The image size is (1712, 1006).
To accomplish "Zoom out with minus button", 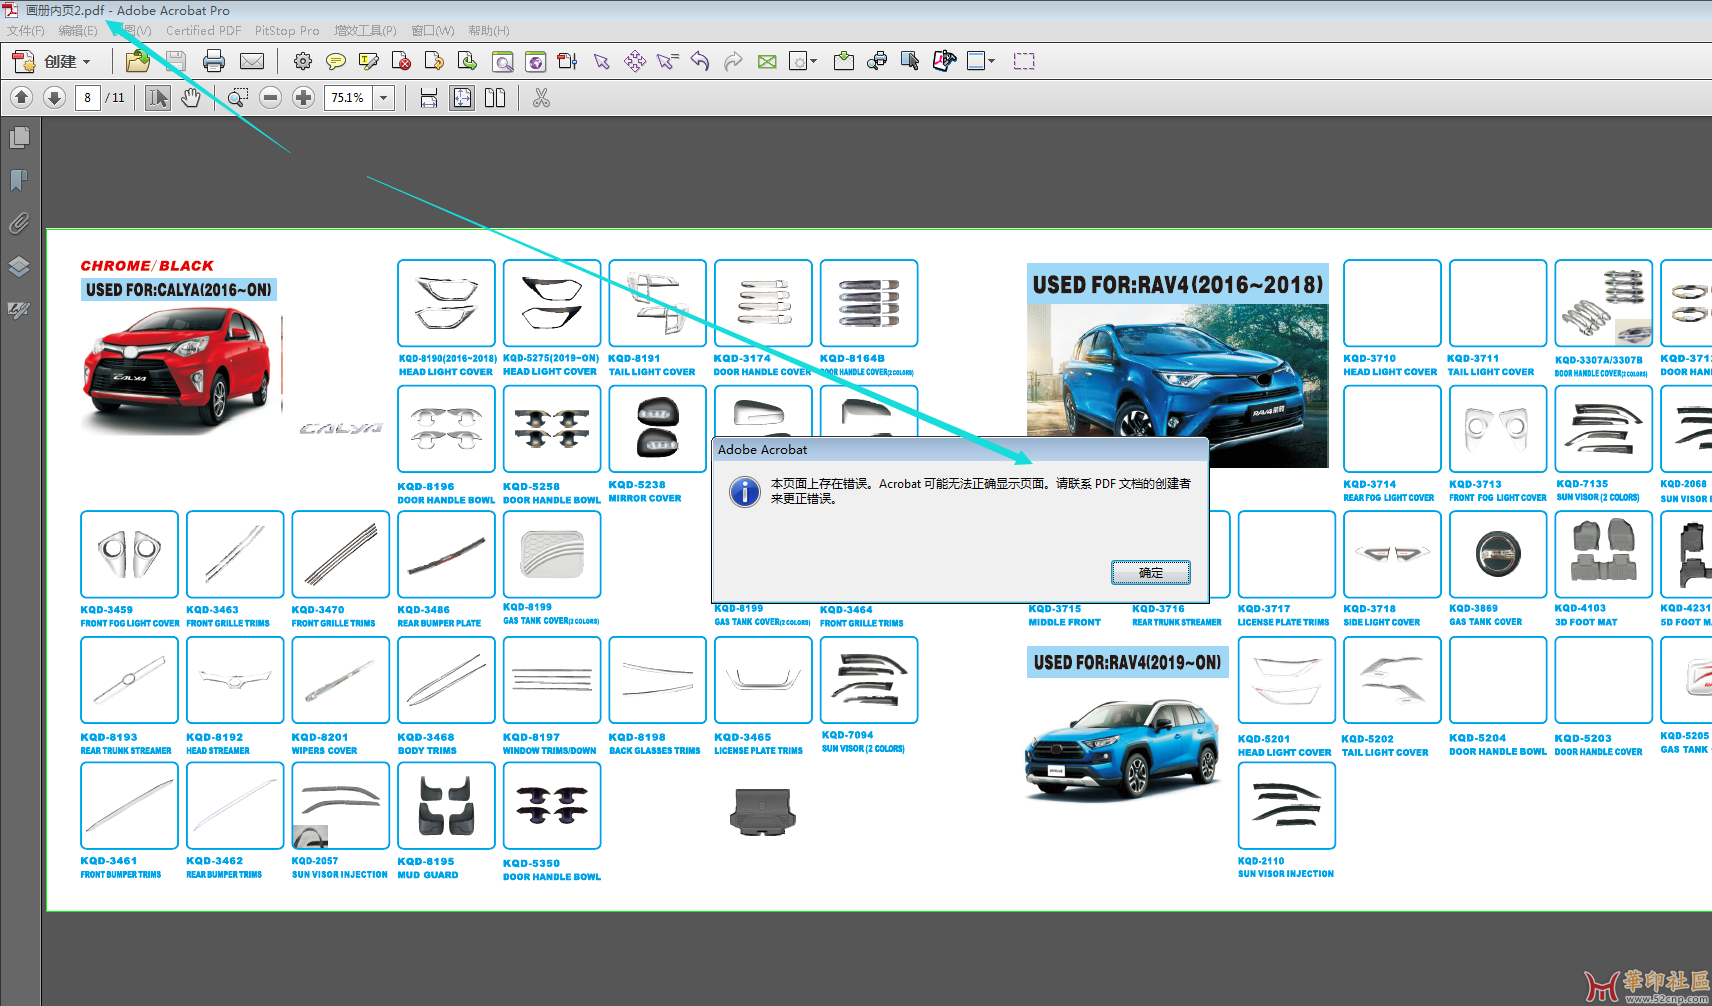I will point(270,98).
